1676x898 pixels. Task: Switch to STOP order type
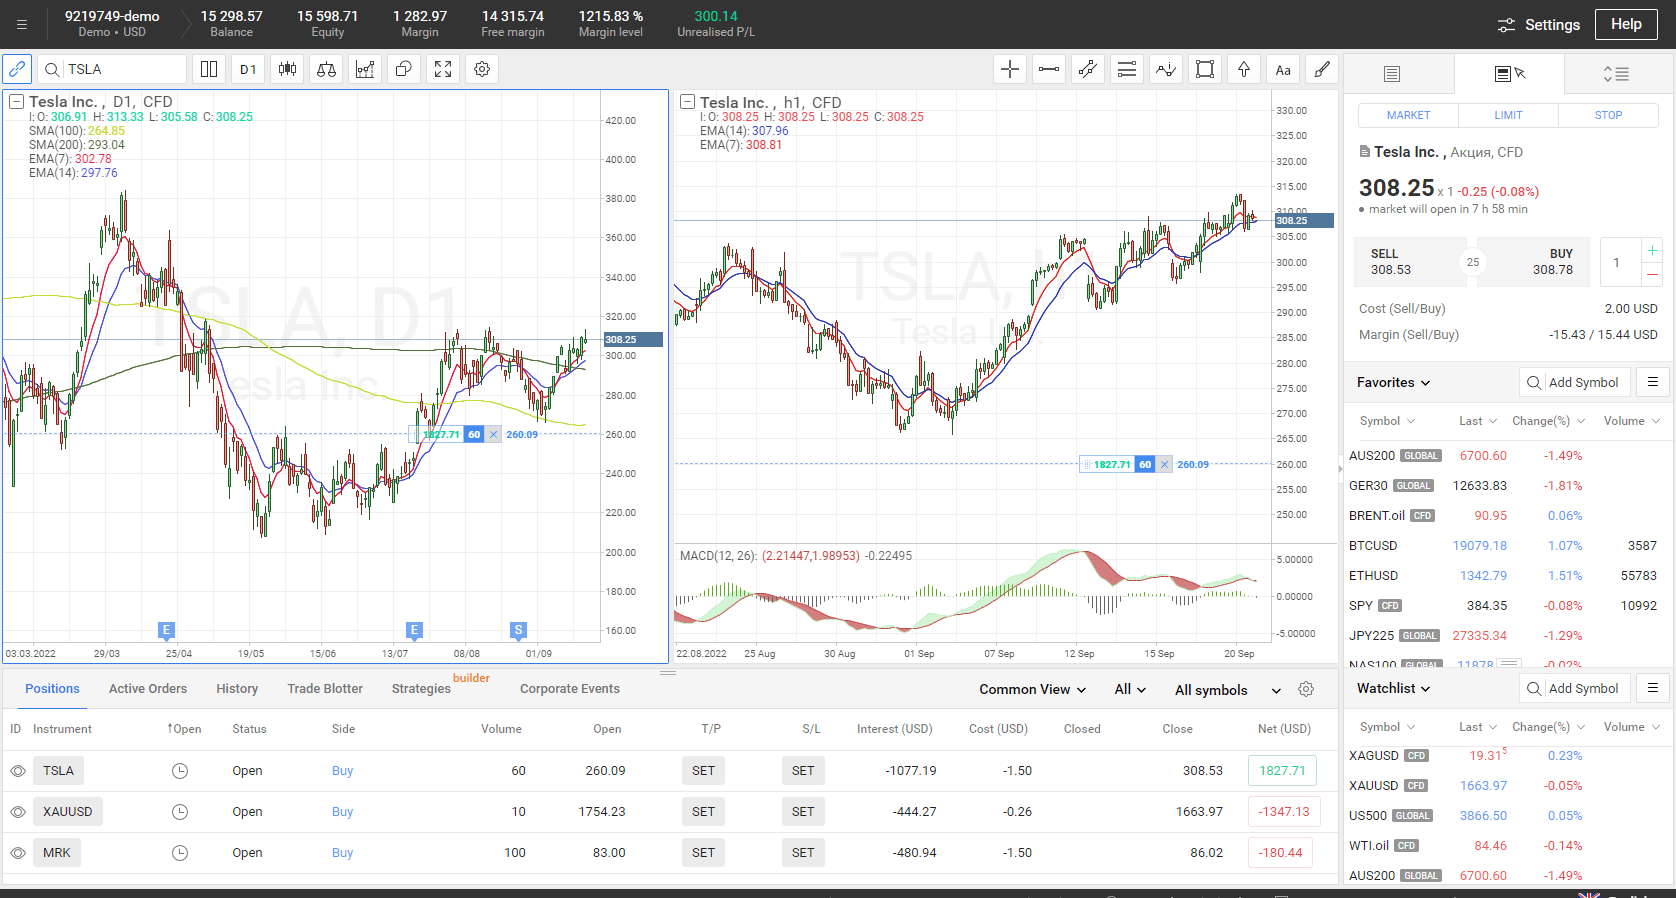pyautogui.click(x=1608, y=115)
